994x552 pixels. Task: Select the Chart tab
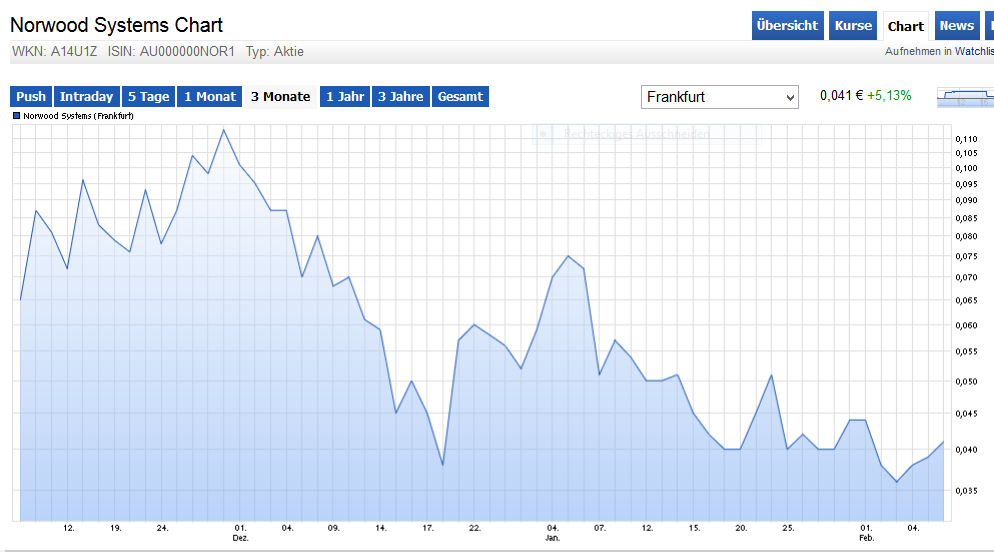tap(906, 26)
